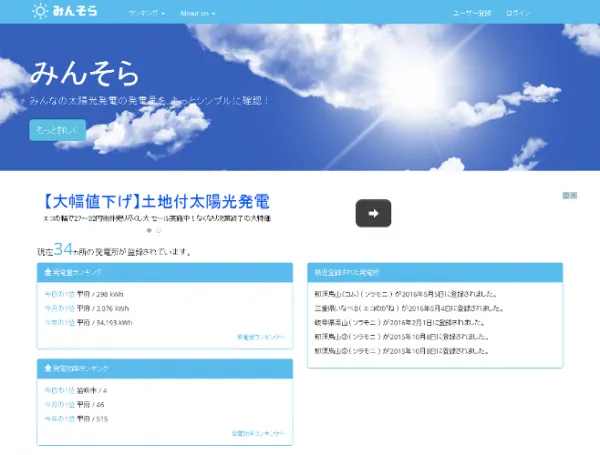Select the 岐阜県高山 entry from 2016年2月1日
This screenshot has width=600, height=455.
click(x=400, y=323)
